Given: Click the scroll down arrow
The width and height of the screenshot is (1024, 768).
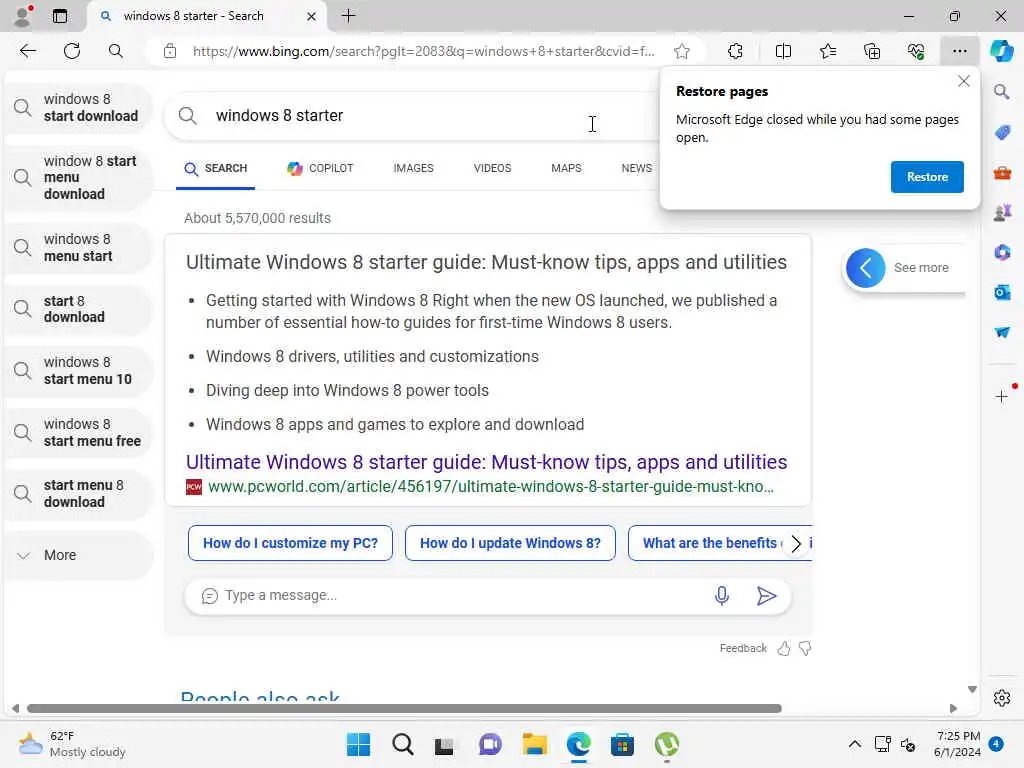Looking at the screenshot, I should [972, 690].
